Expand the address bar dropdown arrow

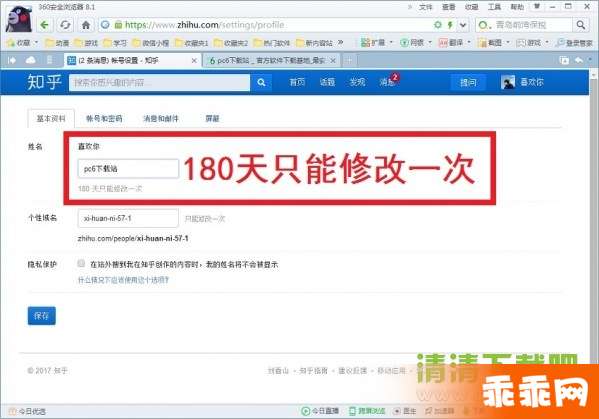[x=463, y=25]
